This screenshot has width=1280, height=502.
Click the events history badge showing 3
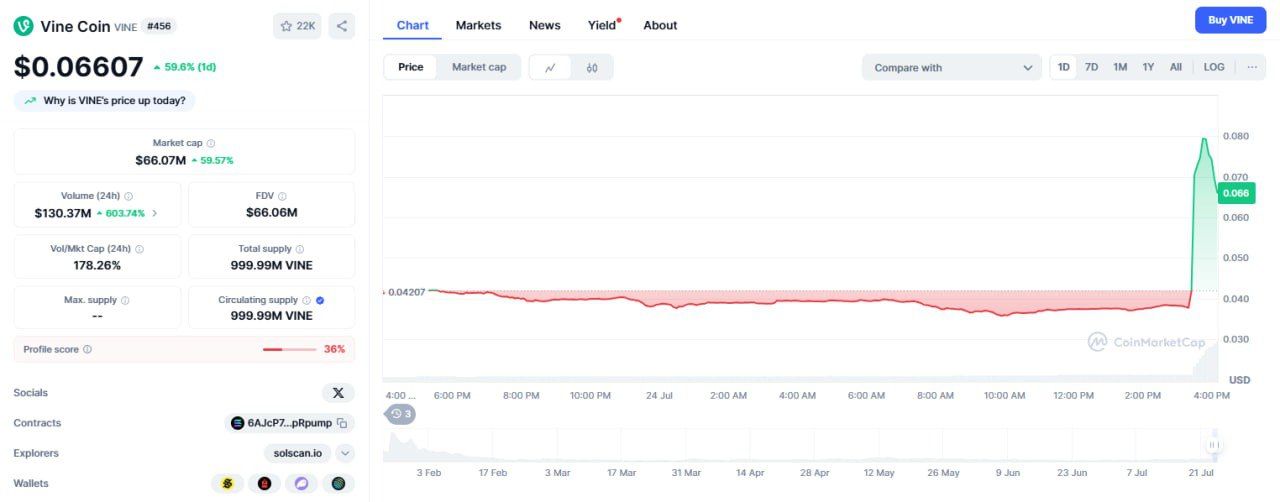coord(401,413)
